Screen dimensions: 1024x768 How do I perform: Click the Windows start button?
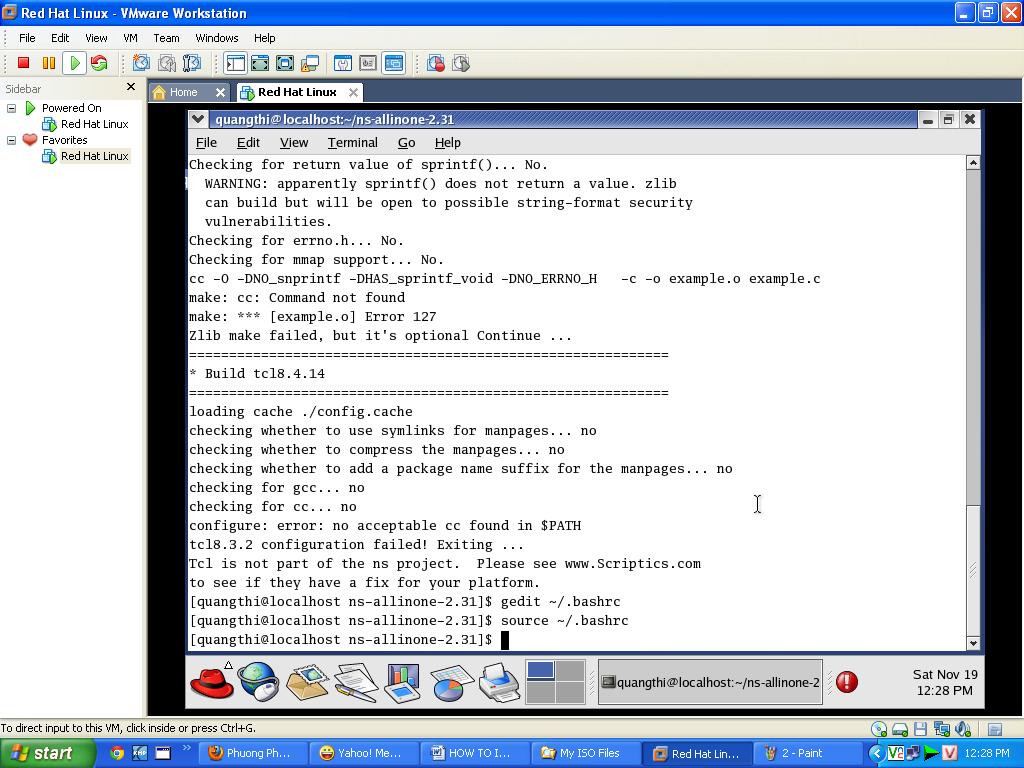point(42,753)
